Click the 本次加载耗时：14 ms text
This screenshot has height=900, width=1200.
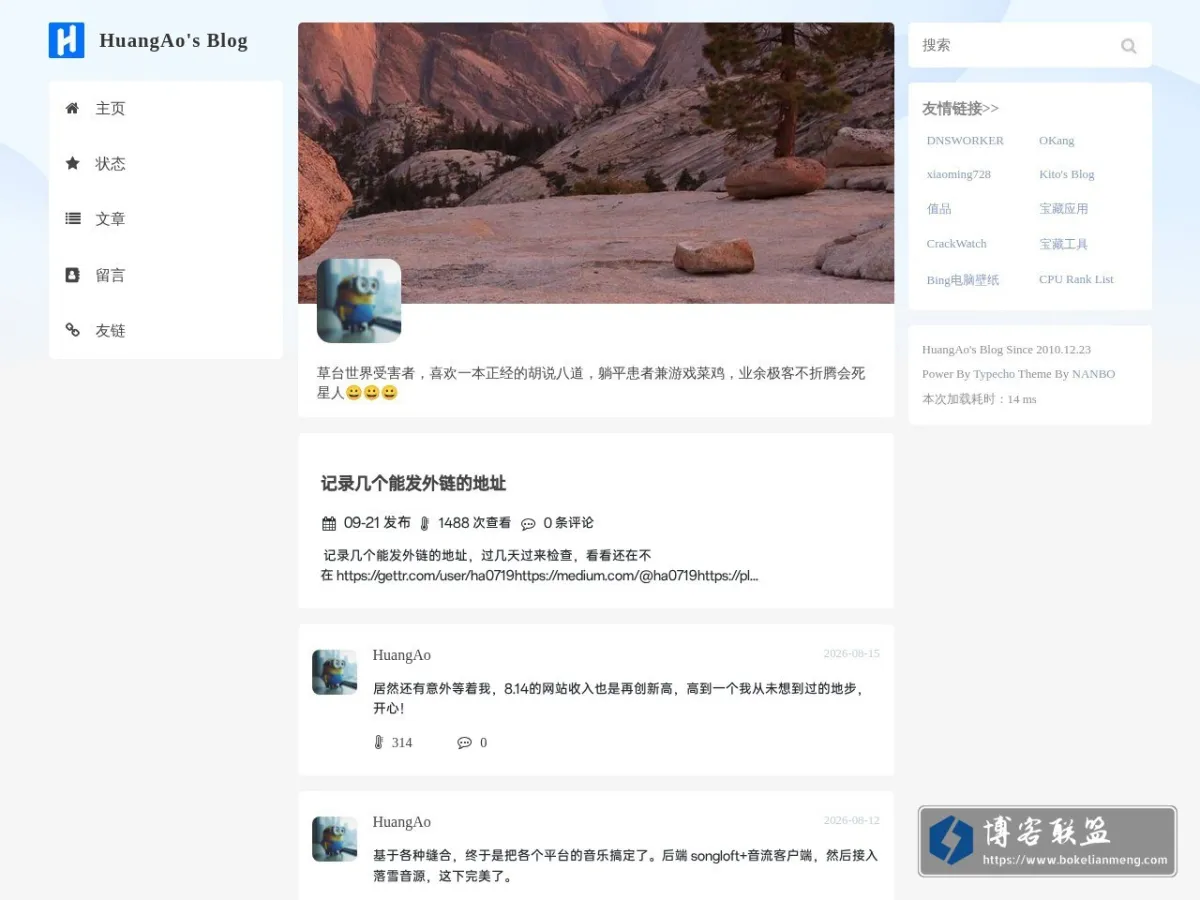979,399
